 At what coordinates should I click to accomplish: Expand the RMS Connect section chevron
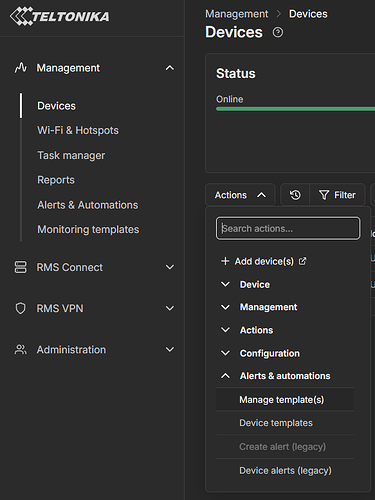[170, 267]
